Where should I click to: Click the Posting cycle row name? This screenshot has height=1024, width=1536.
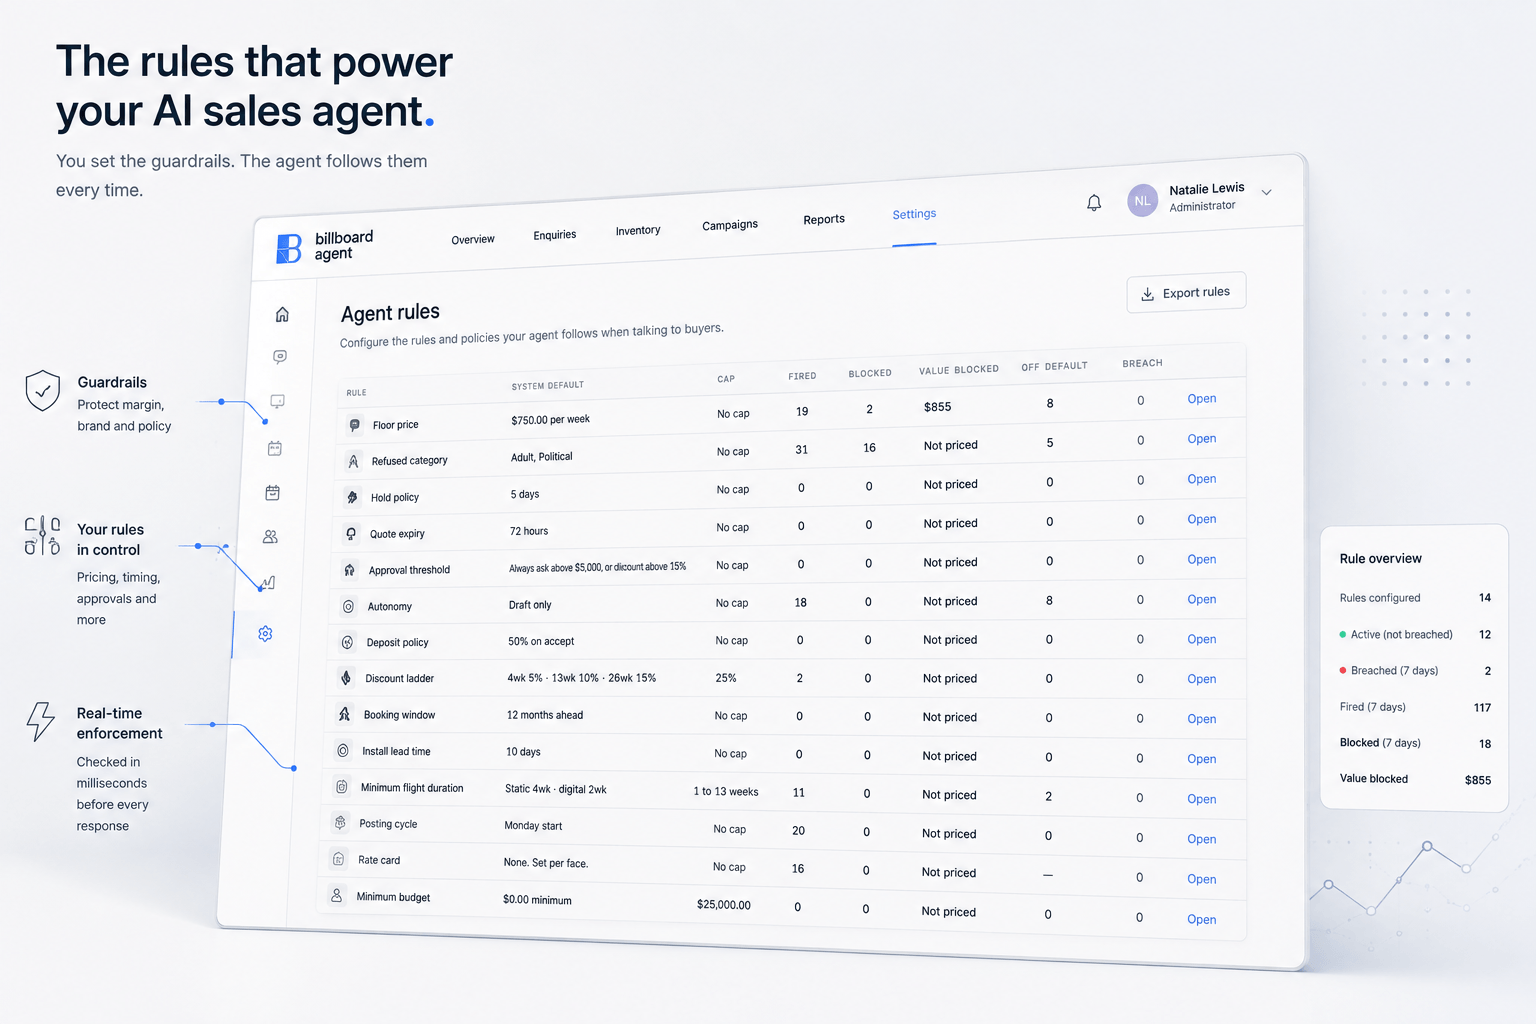(388, 824)
